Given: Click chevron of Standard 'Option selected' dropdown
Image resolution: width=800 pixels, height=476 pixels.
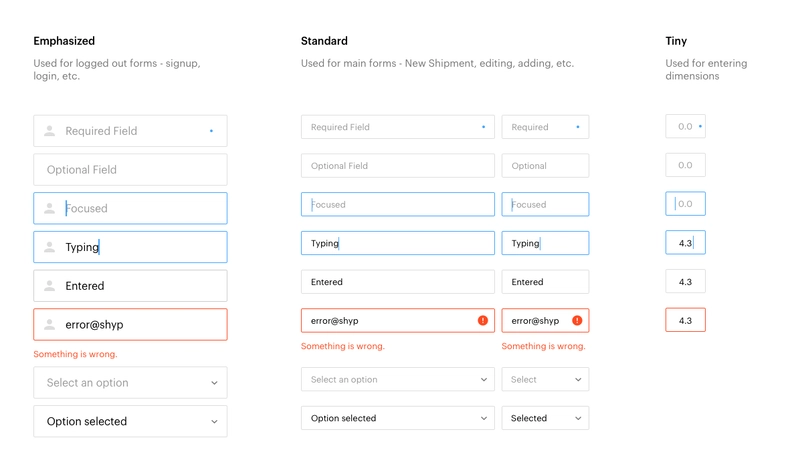Looking at the screenshot, I should coord(484,418).
